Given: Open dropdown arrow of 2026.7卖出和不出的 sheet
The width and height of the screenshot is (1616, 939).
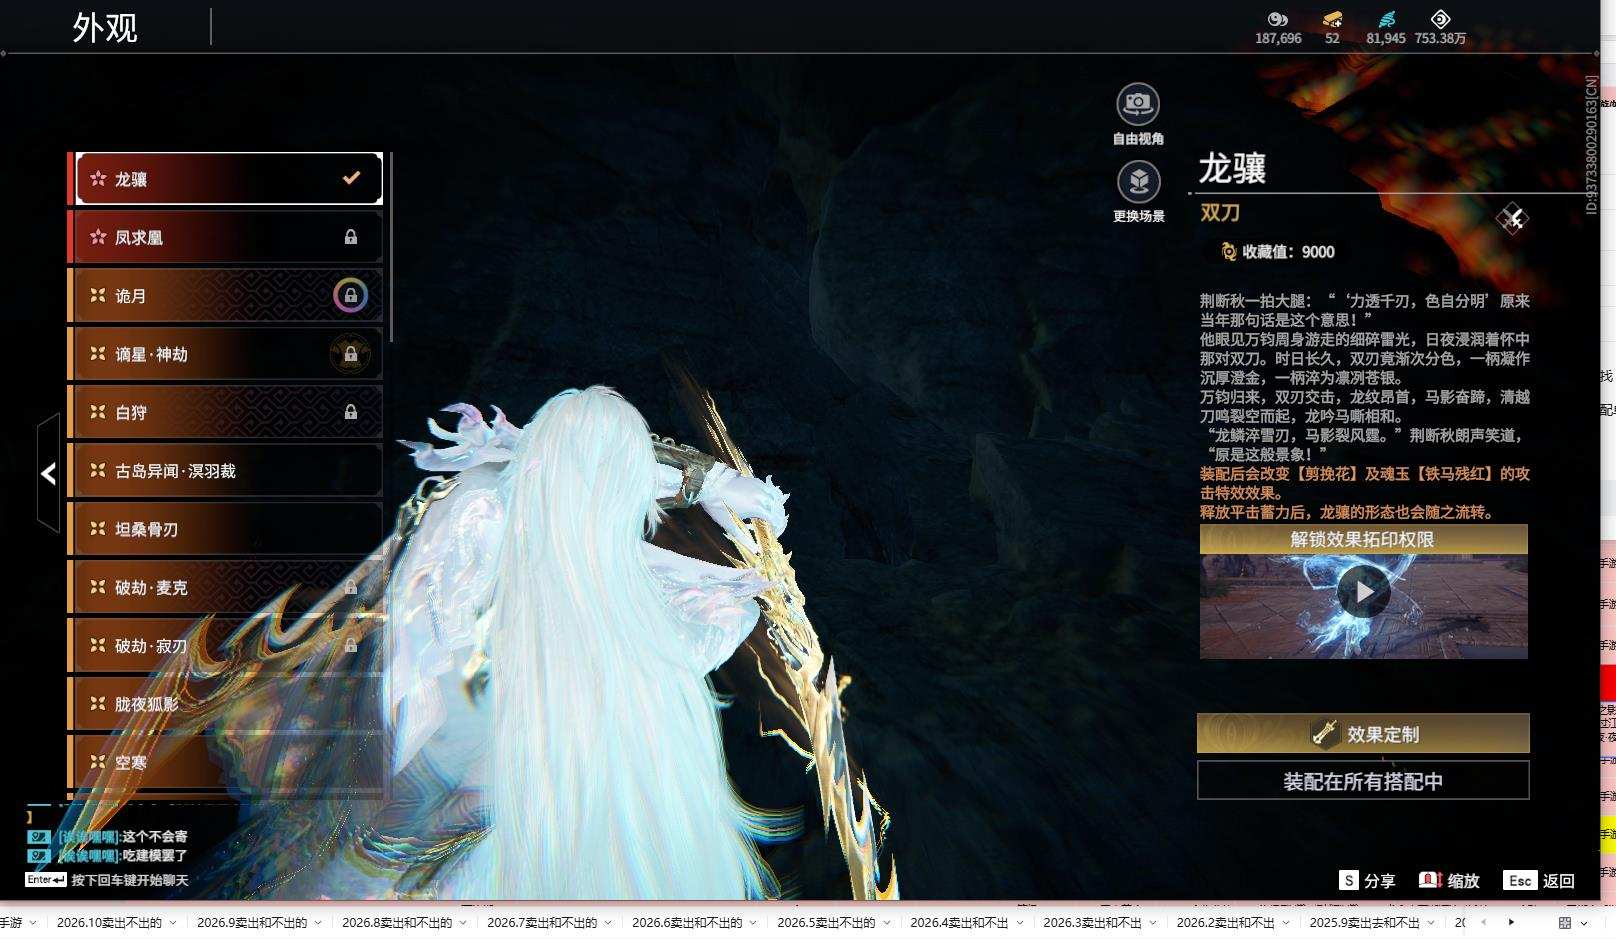Looking at the screenshot, I should [608, 923].
